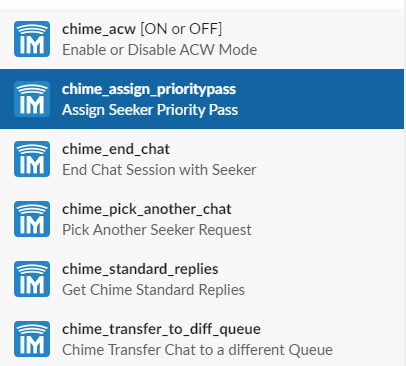Select the chime_end_chat command
This screenshot has width=406, height=366.
point(202,159)
